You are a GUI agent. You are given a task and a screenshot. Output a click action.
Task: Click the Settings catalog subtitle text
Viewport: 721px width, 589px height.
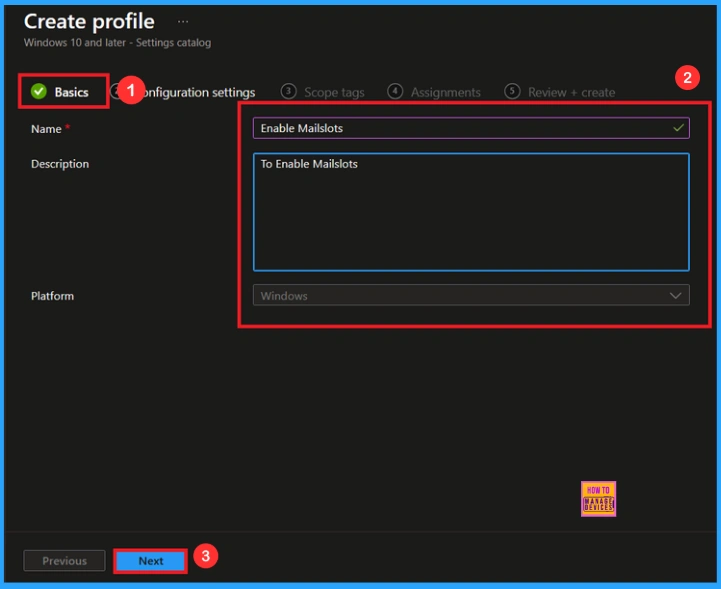[117, 43]
